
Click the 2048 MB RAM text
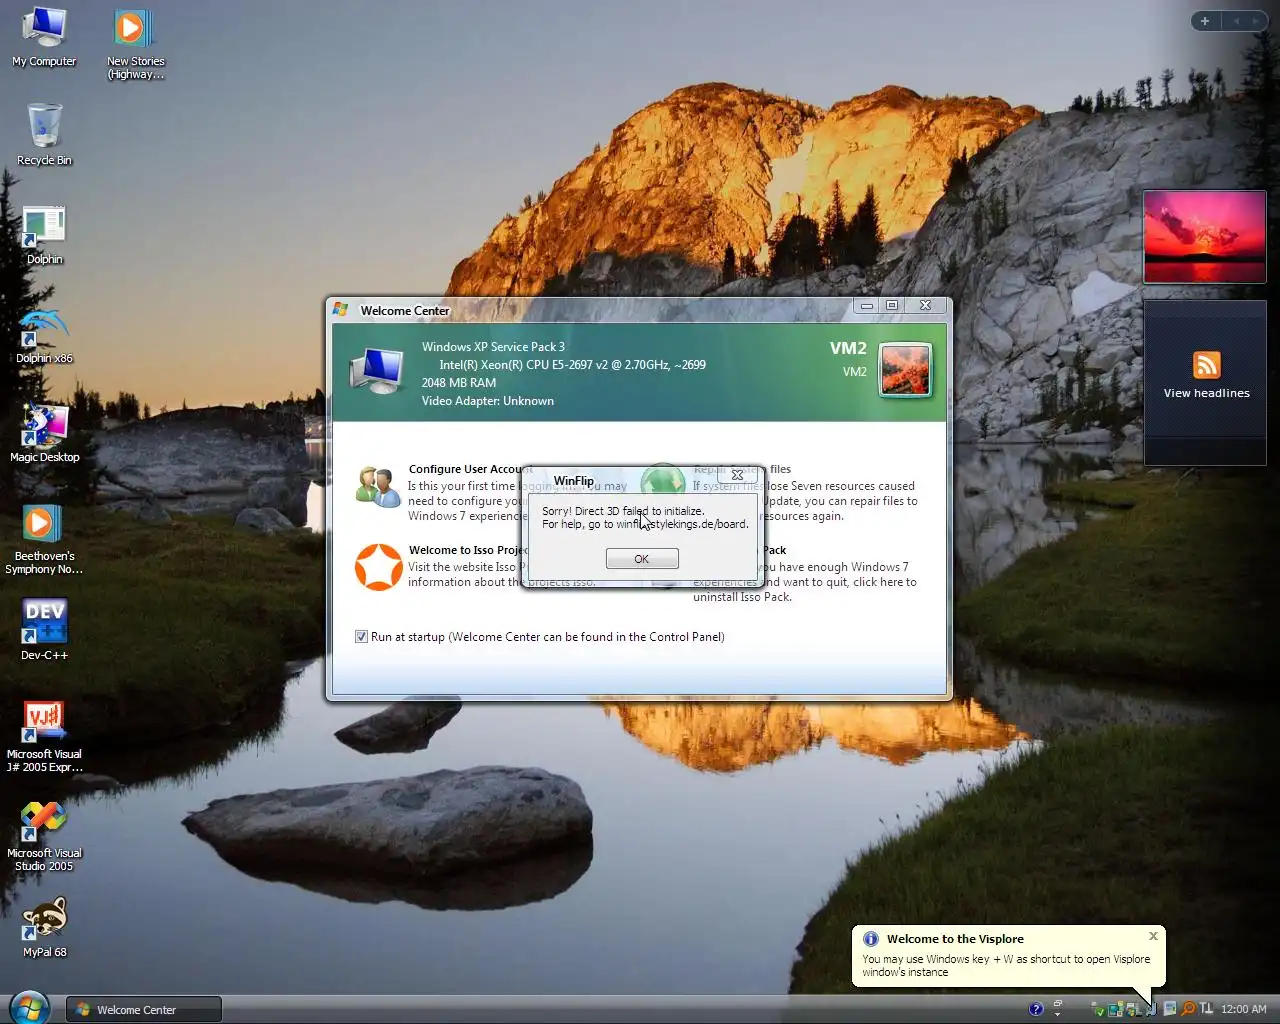point(458,383)
